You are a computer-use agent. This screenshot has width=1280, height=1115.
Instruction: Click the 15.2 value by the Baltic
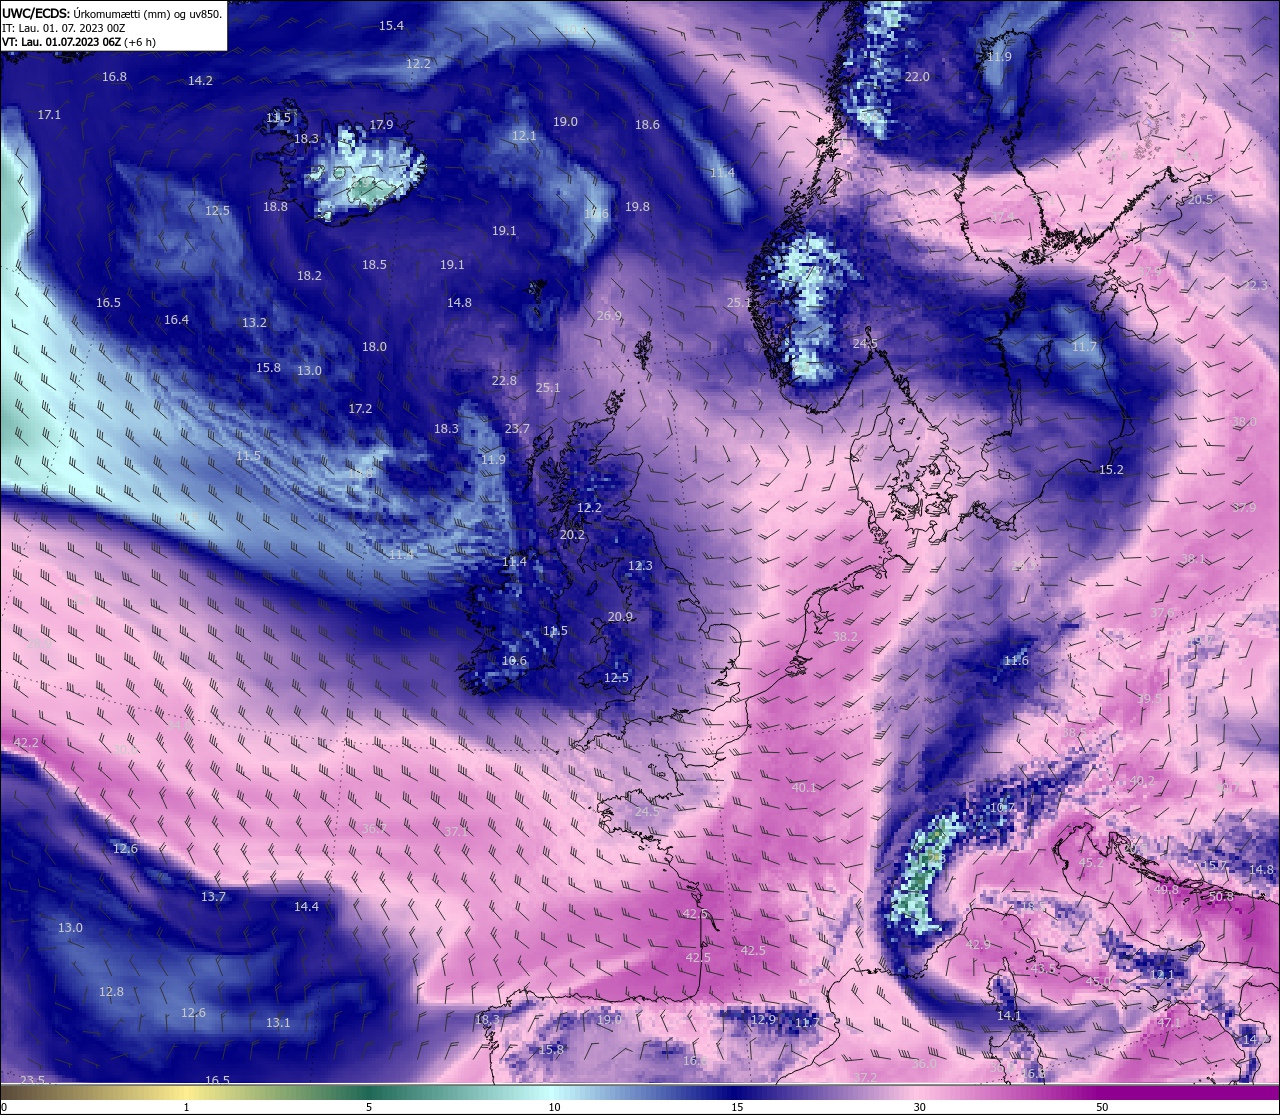(1111, 470)
